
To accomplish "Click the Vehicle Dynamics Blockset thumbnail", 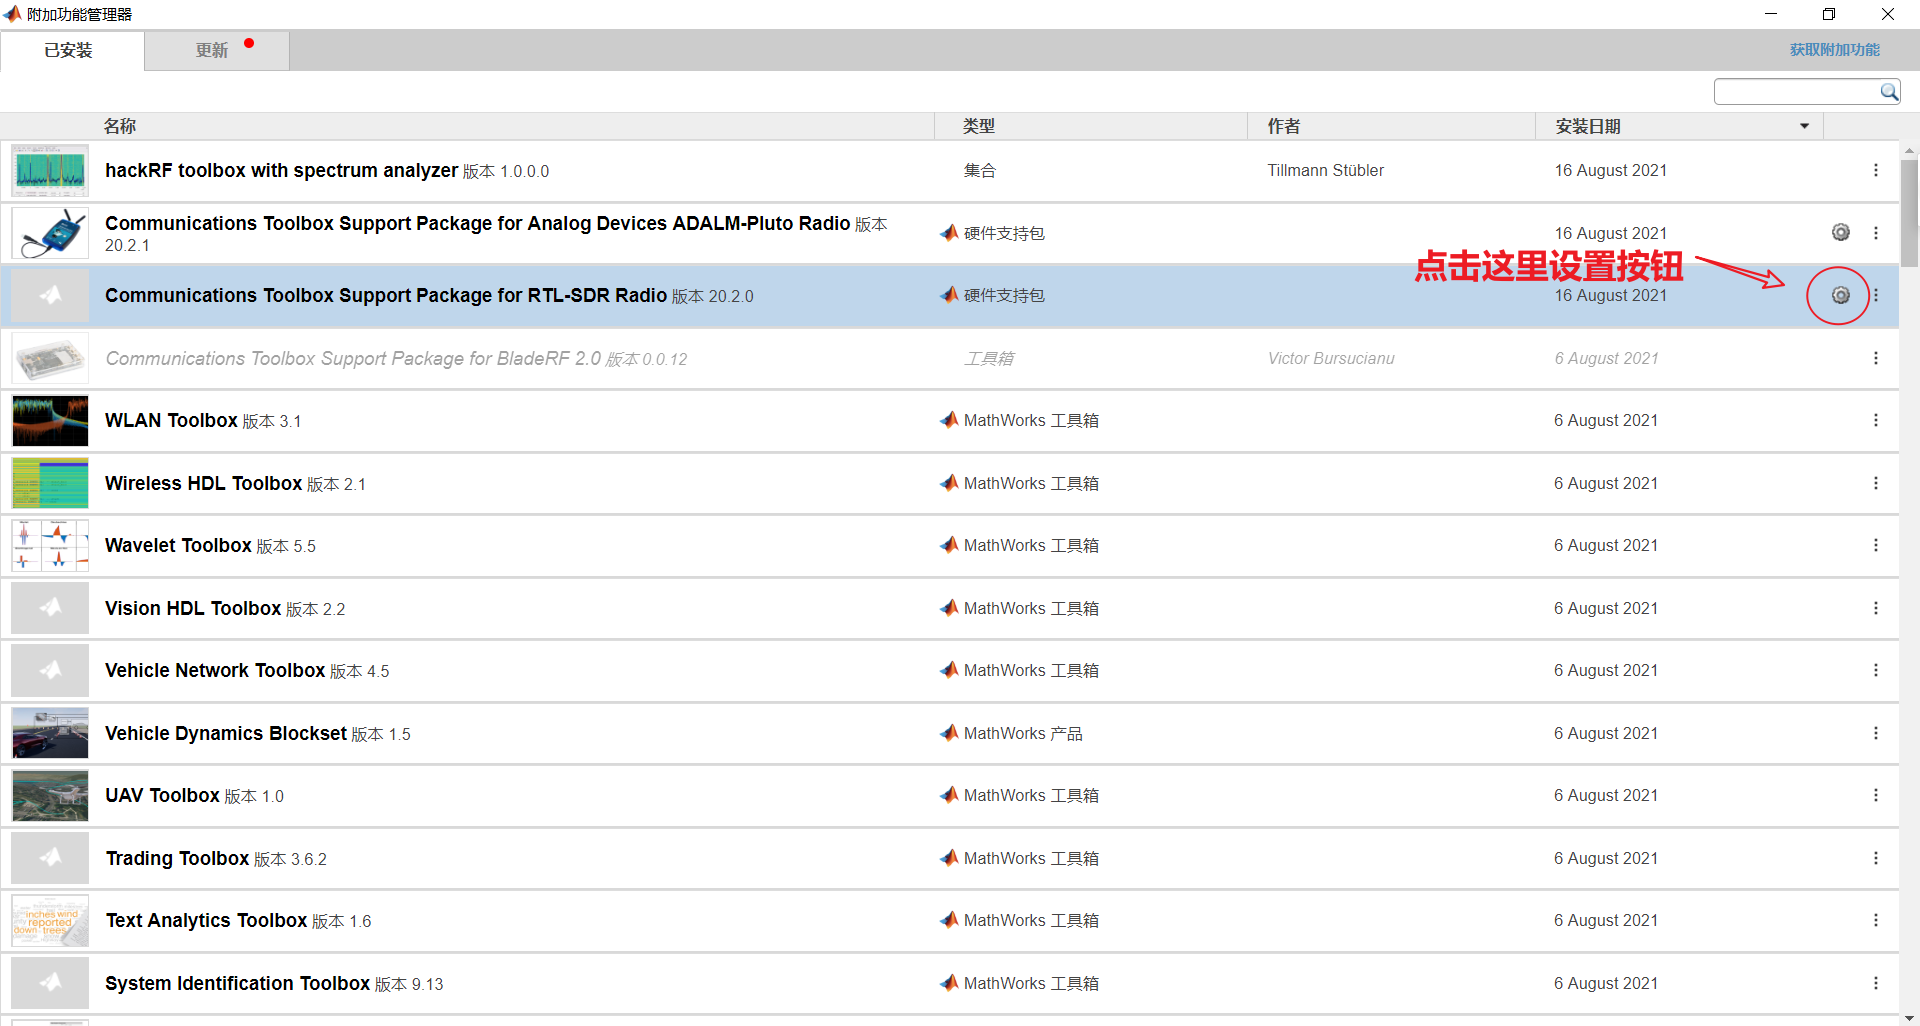I will pos(50,733).
